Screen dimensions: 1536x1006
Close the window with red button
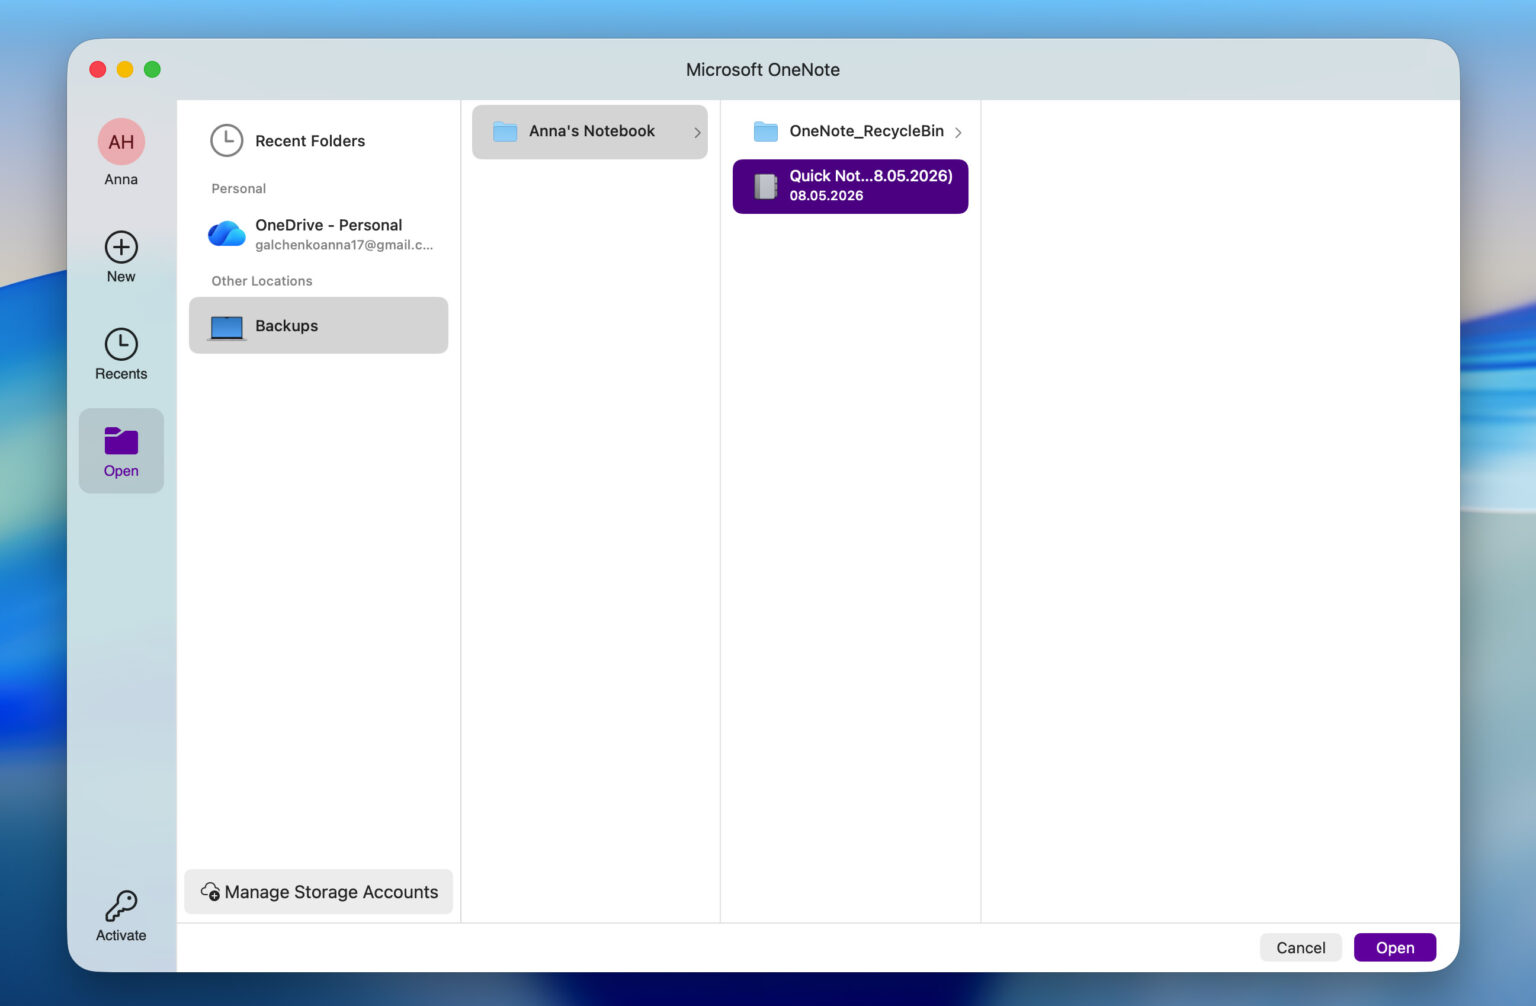coord(98,69)
